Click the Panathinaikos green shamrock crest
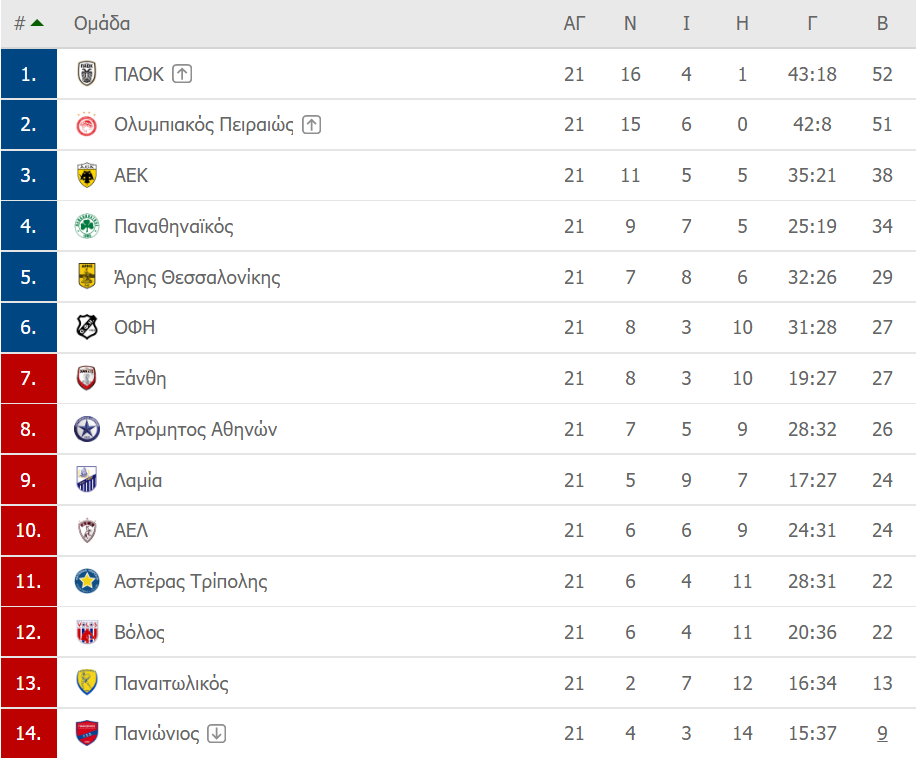This screenshot has height=758, width=916. pos(87,226)
